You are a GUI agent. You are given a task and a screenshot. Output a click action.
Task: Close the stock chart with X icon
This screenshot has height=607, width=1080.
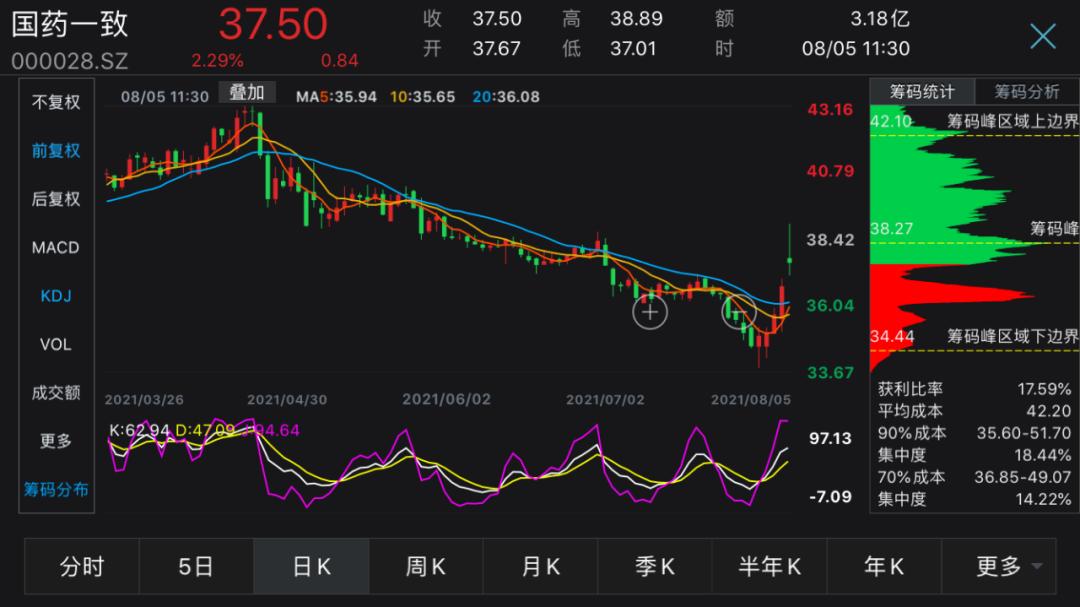1043,36
